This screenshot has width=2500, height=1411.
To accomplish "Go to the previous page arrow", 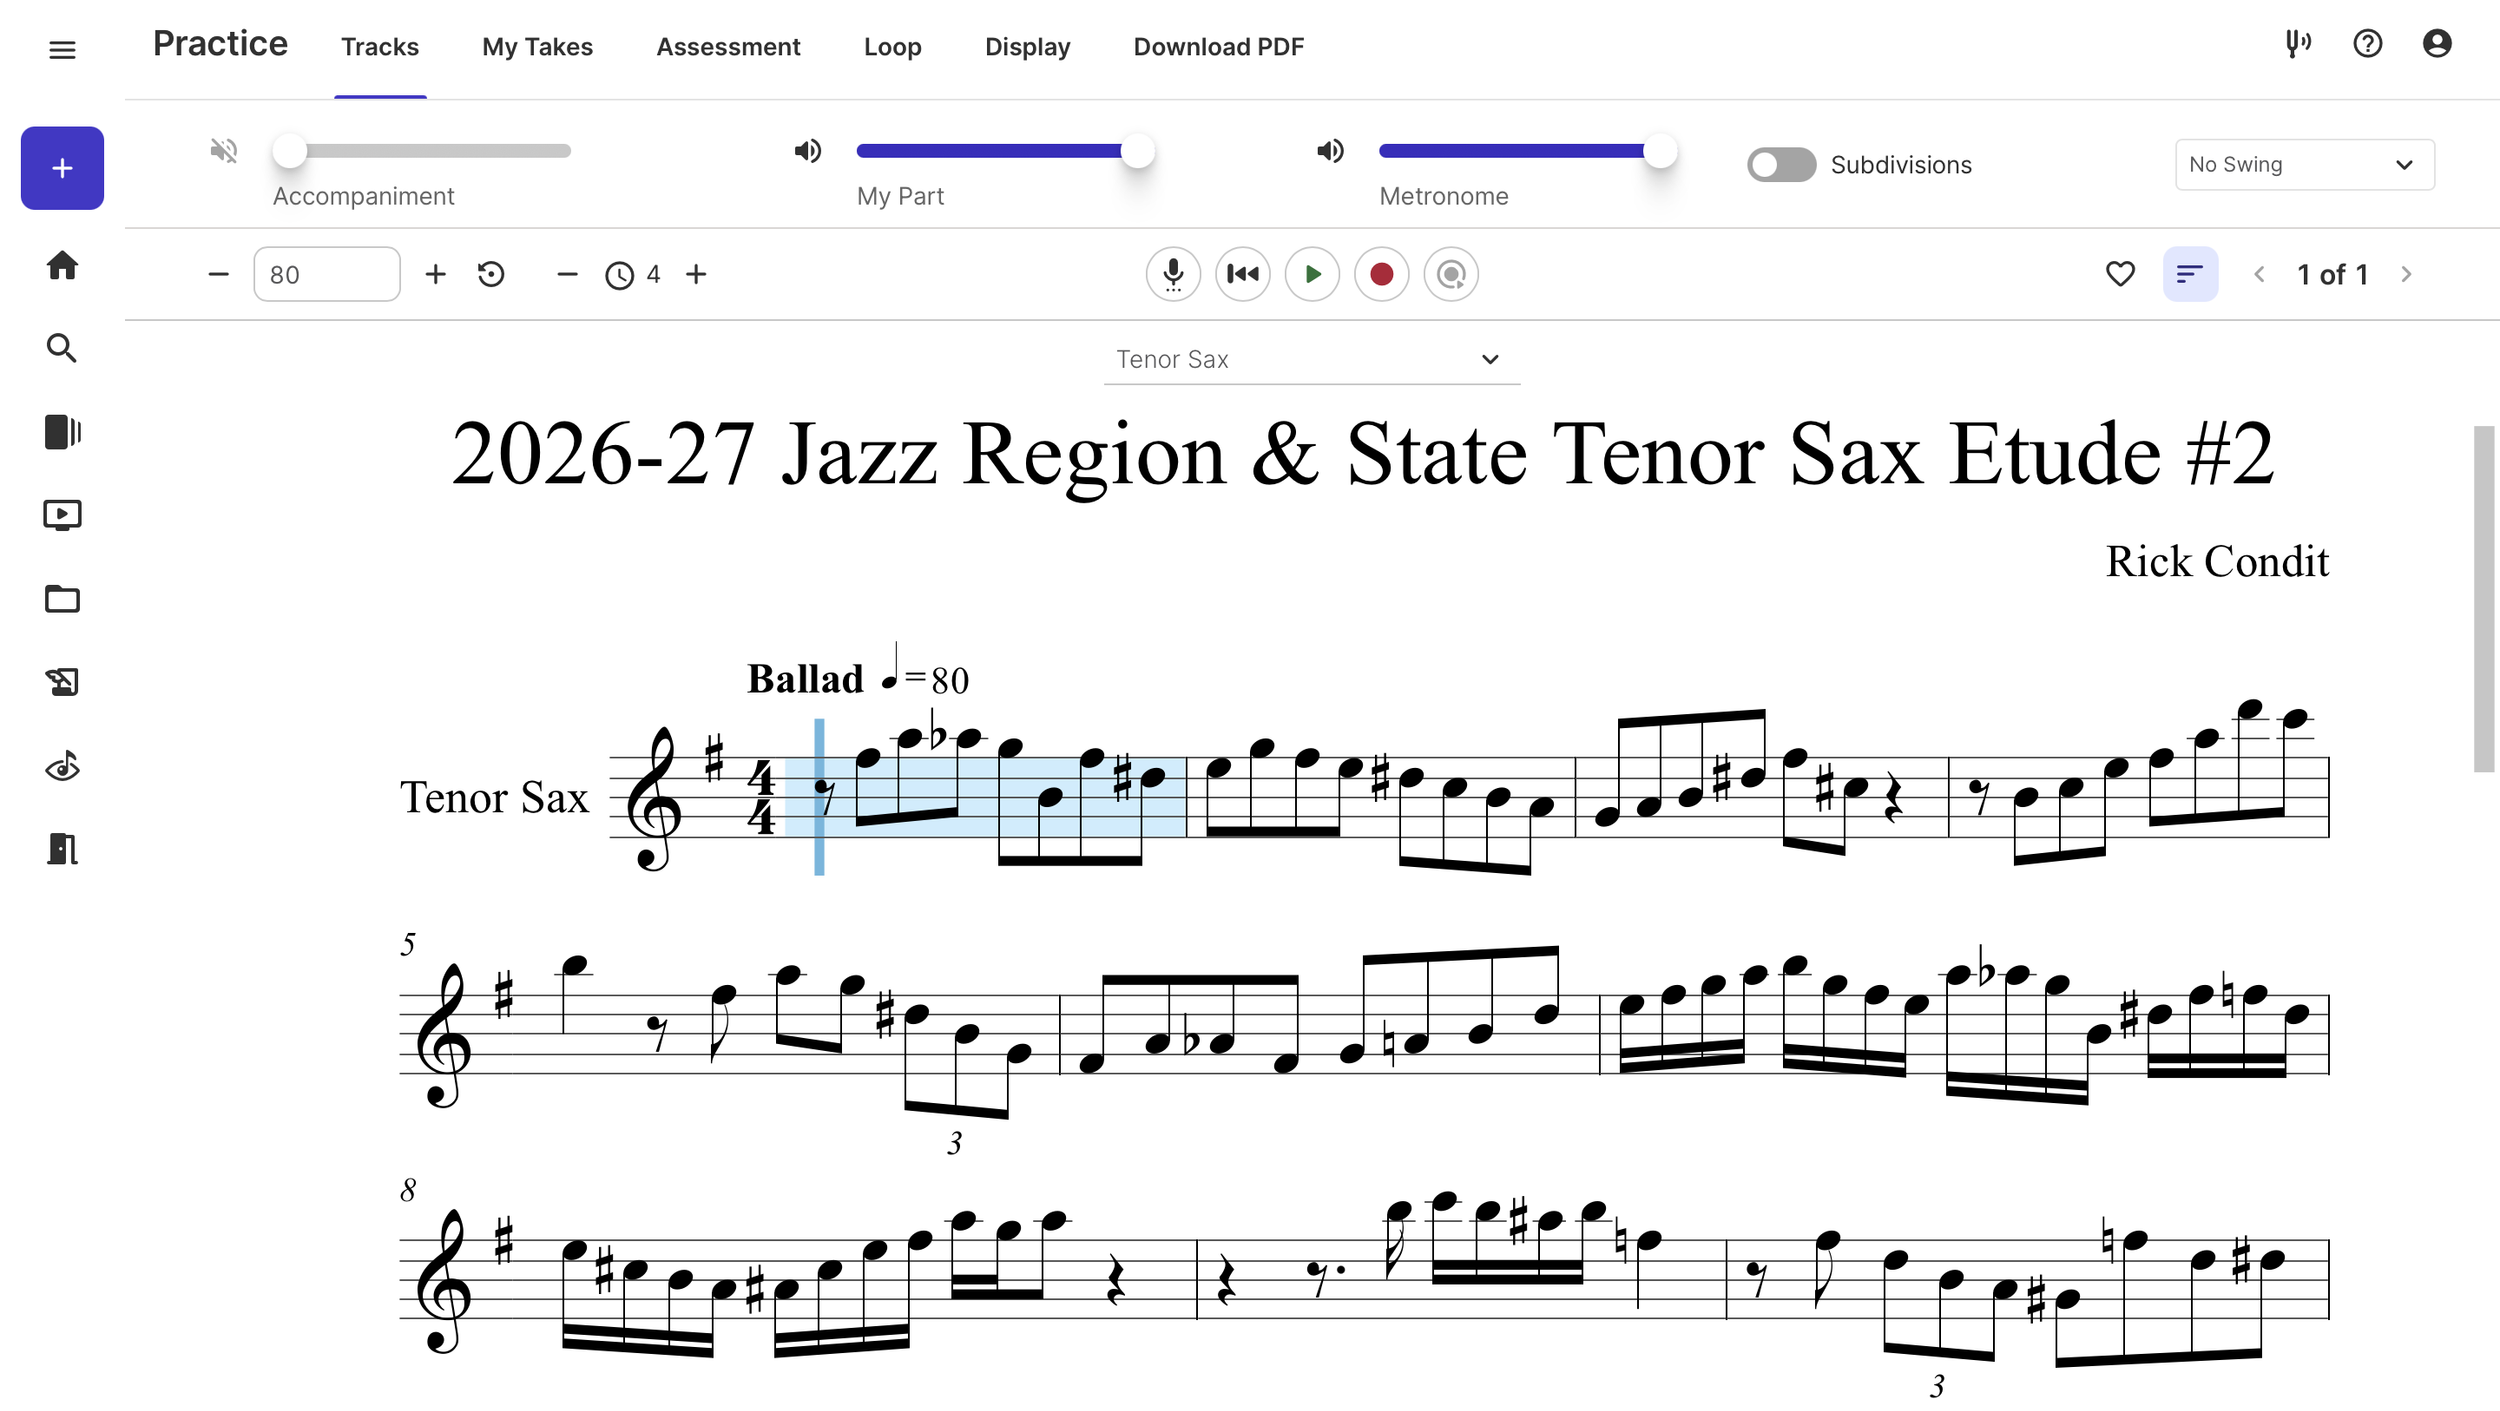I will (x=2259, y=274).
